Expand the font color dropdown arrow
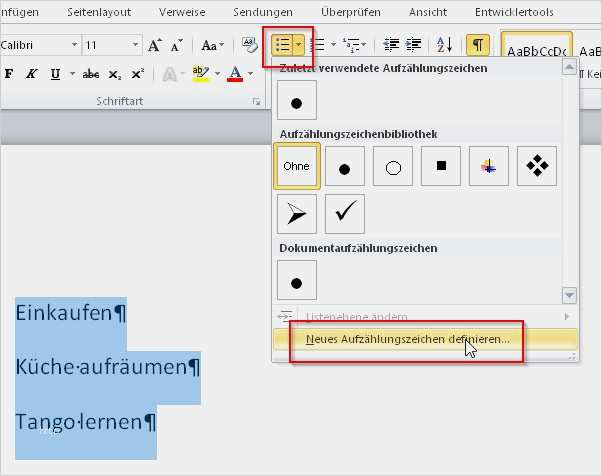This screenshot has height=476, width=602. click(x=251, y=73)
